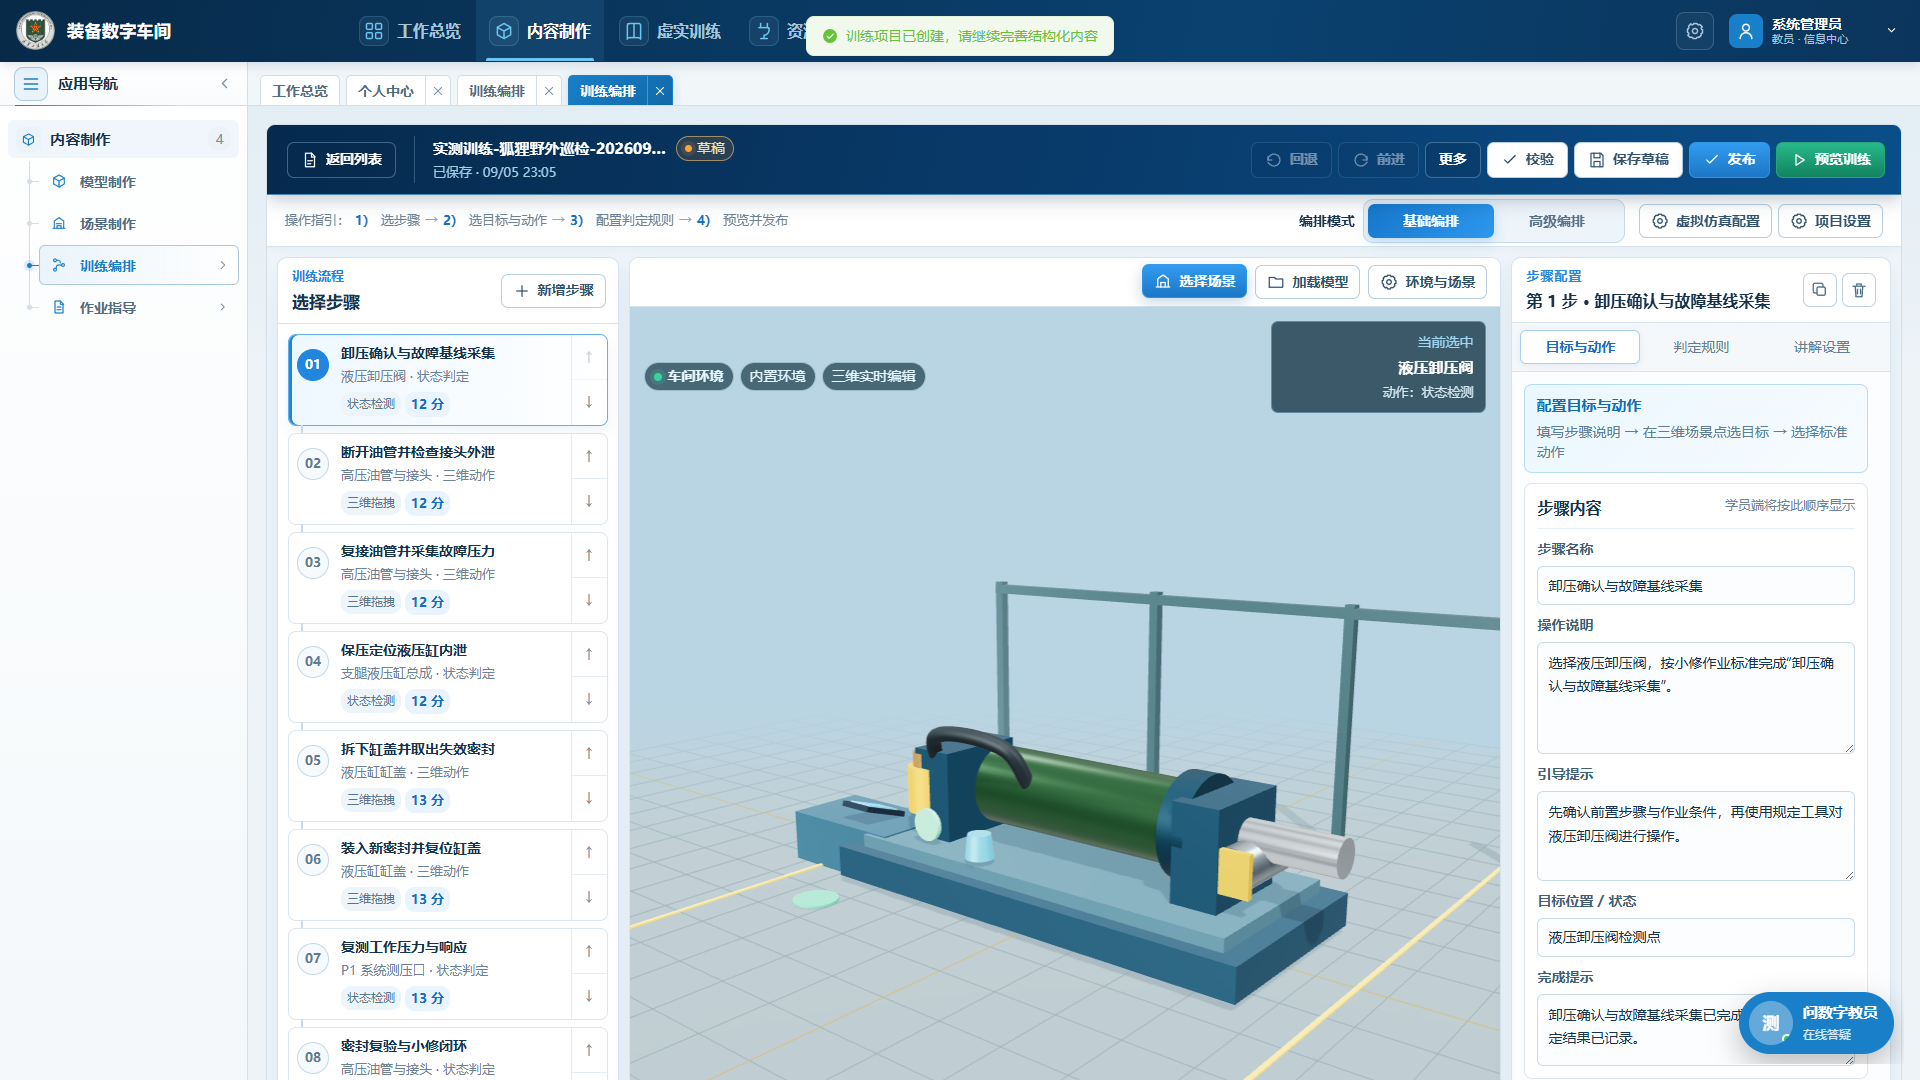Click the 操作说明 text area
The image size is (1920, 1080).
(1695, 698)
